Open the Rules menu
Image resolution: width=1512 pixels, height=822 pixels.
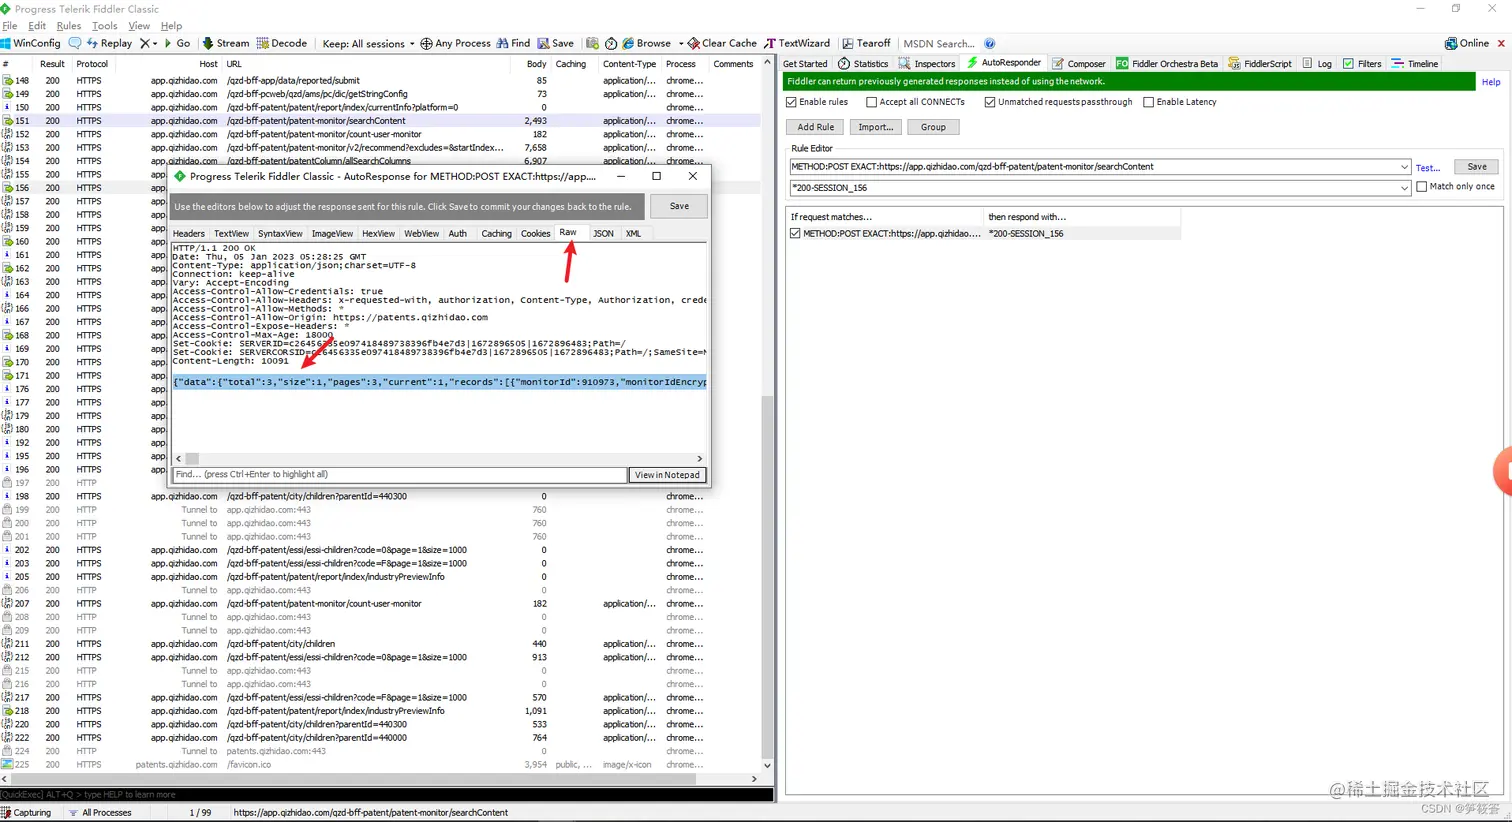69,26
